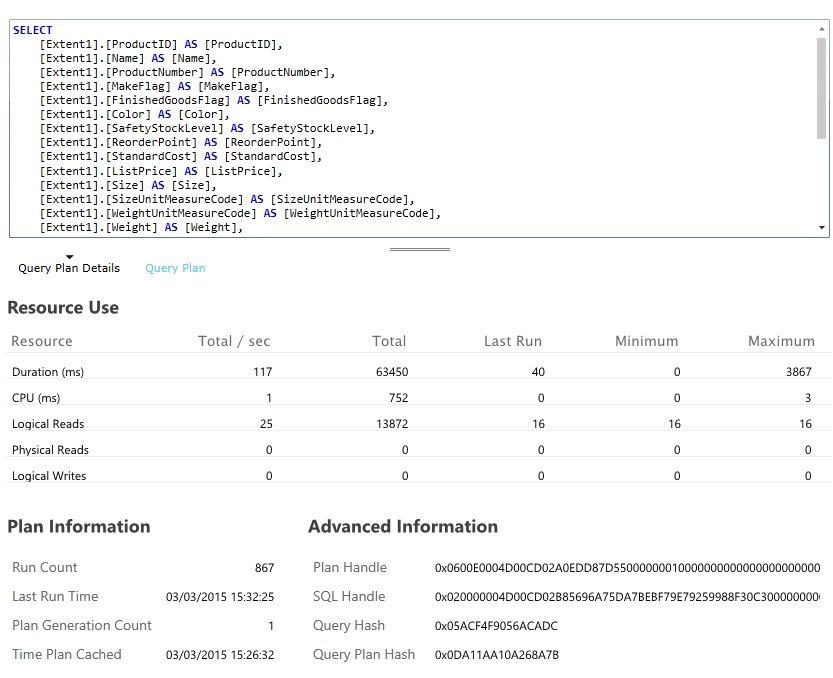Sort by the Total / sec column header
833x678 pixels.
(x=234, y=341)
